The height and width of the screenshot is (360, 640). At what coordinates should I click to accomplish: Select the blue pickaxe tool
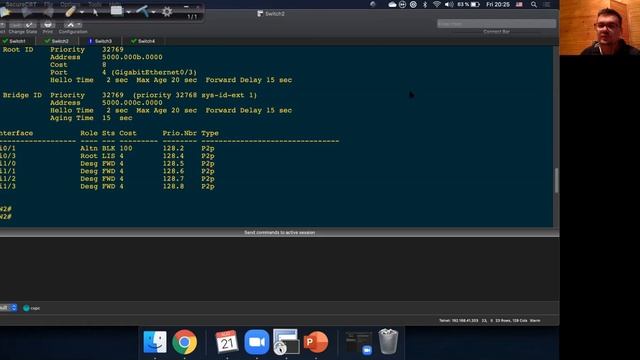142,11
